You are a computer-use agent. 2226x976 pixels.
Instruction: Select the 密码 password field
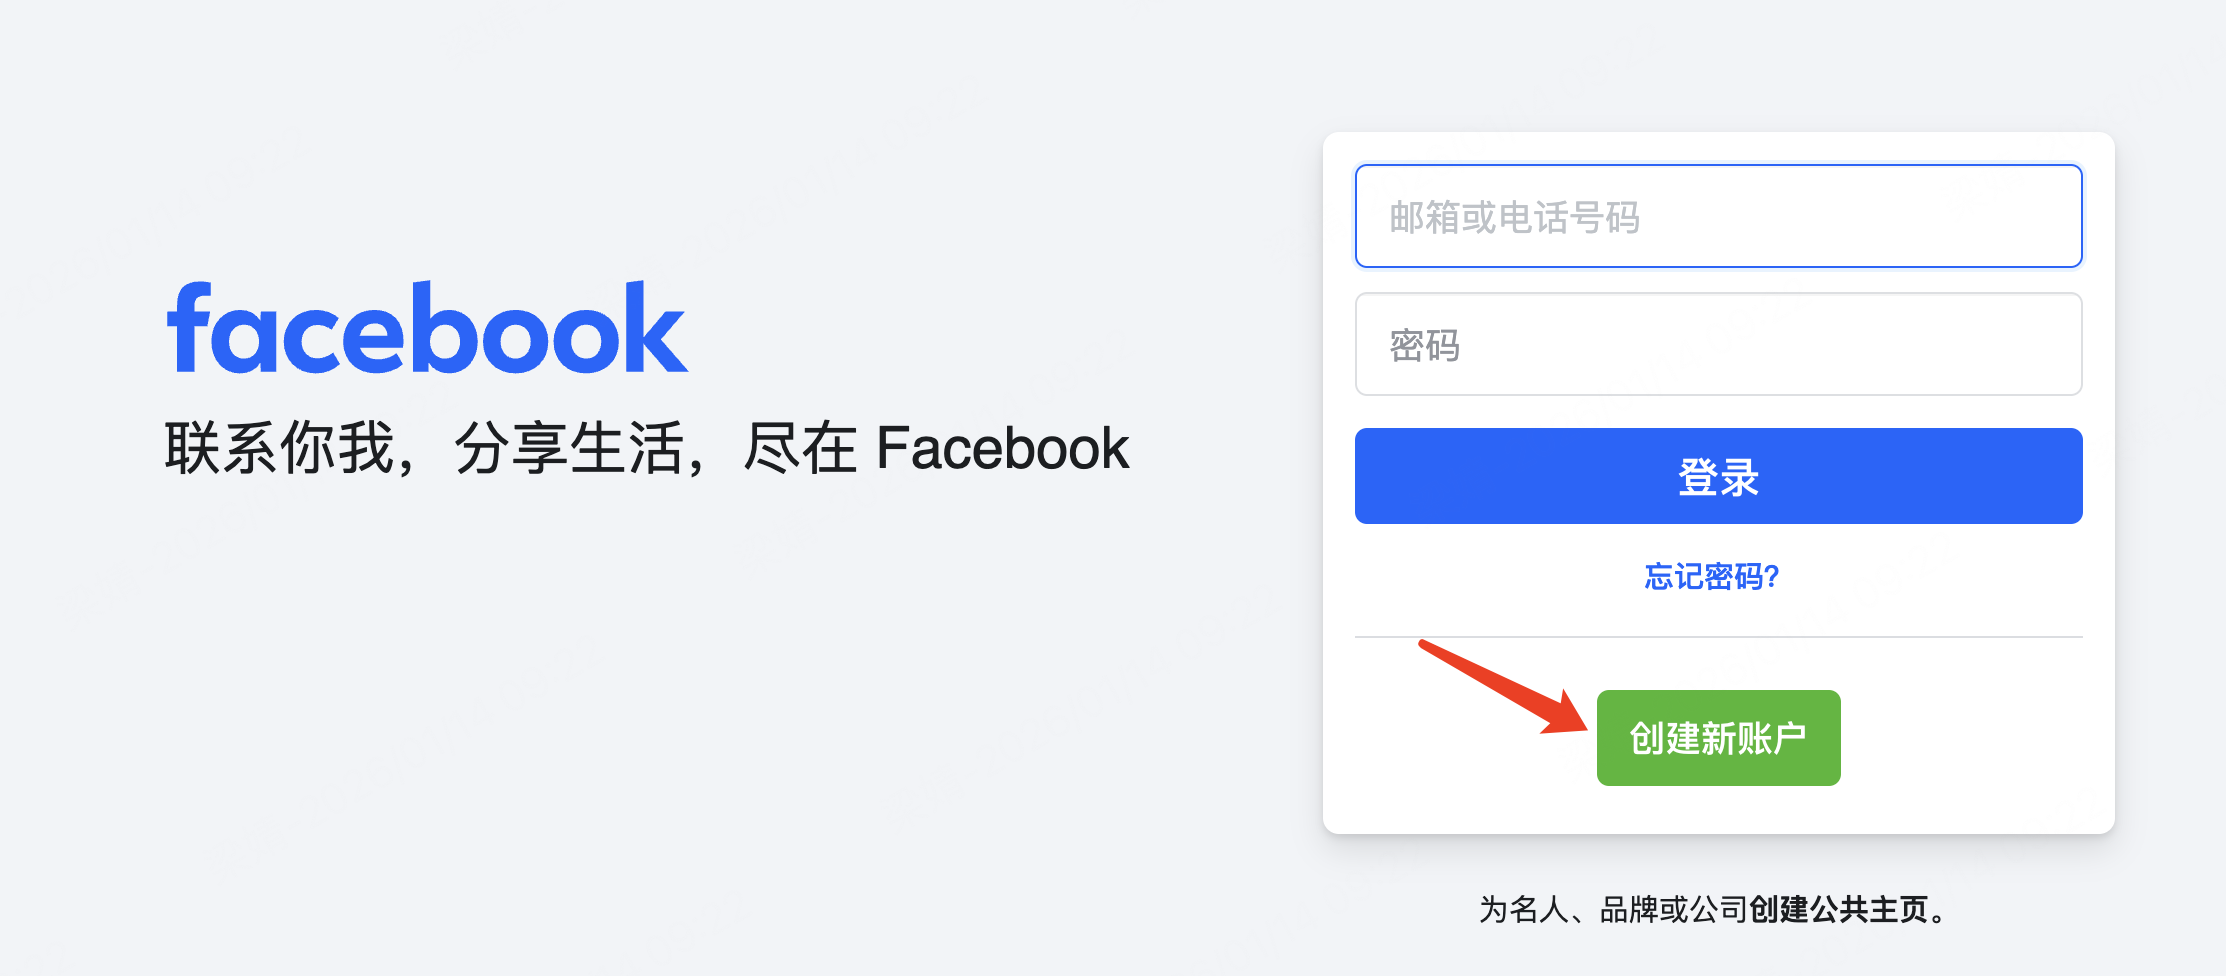(x=1718, y=344)
